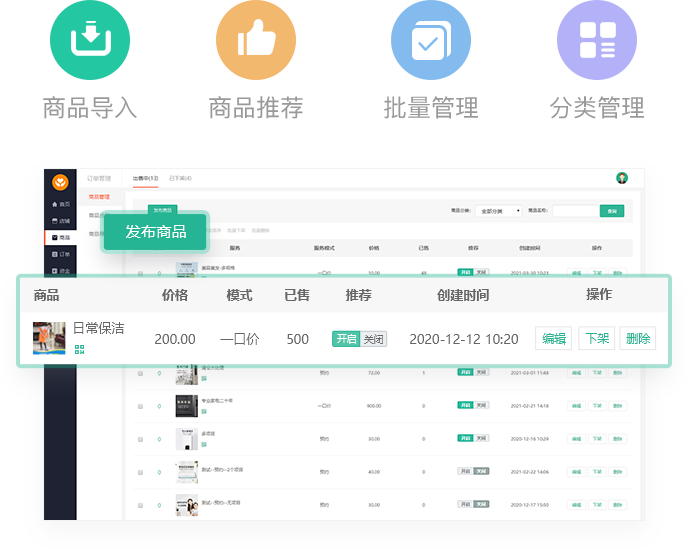Click the orange heart logo in sidebar

point(60,182)
